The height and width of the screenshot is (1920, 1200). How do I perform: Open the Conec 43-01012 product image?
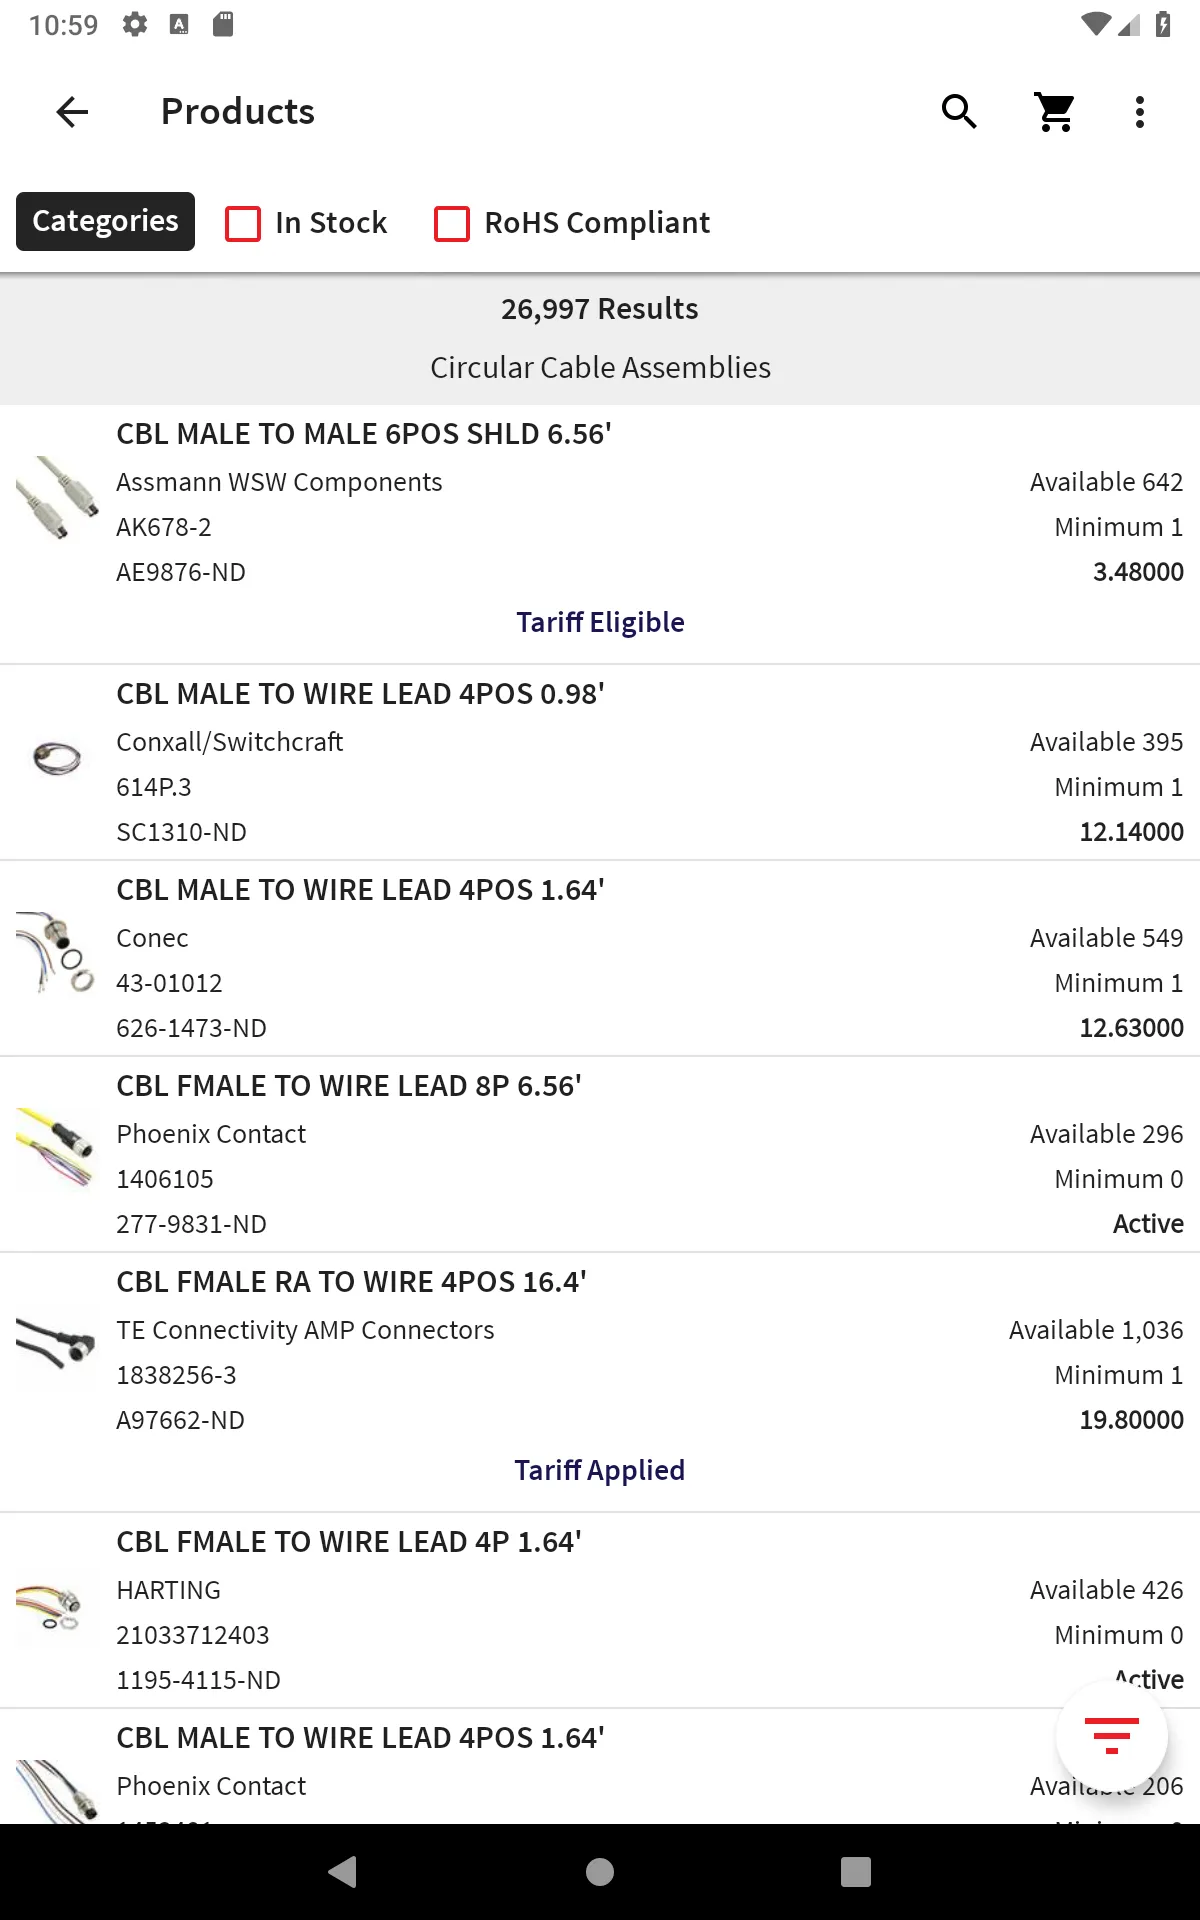point(57,954)
